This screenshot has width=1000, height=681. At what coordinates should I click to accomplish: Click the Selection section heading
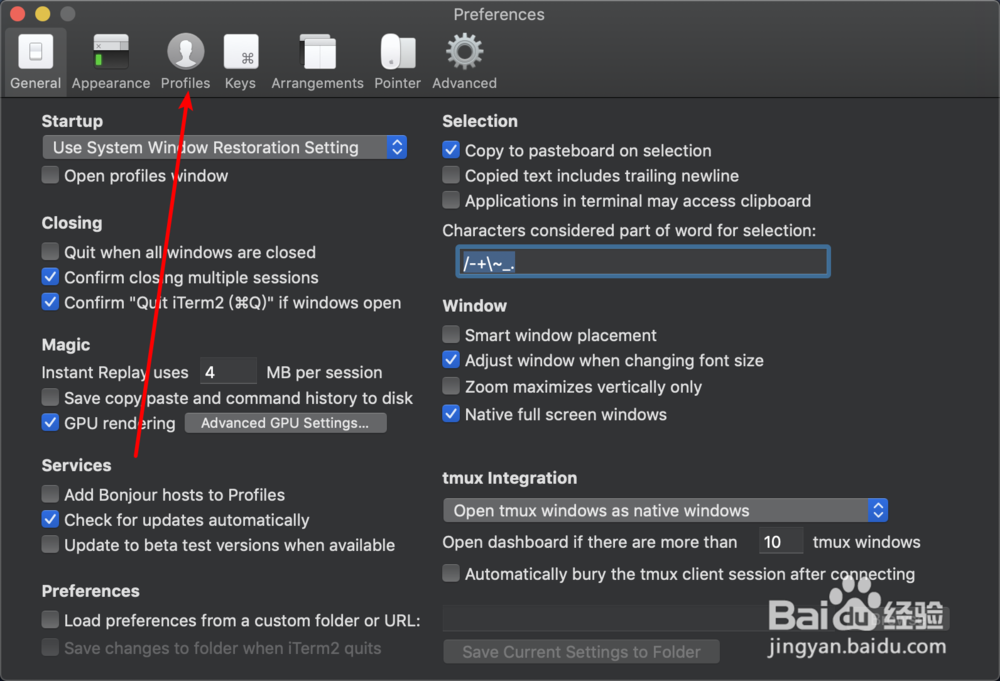480,121
